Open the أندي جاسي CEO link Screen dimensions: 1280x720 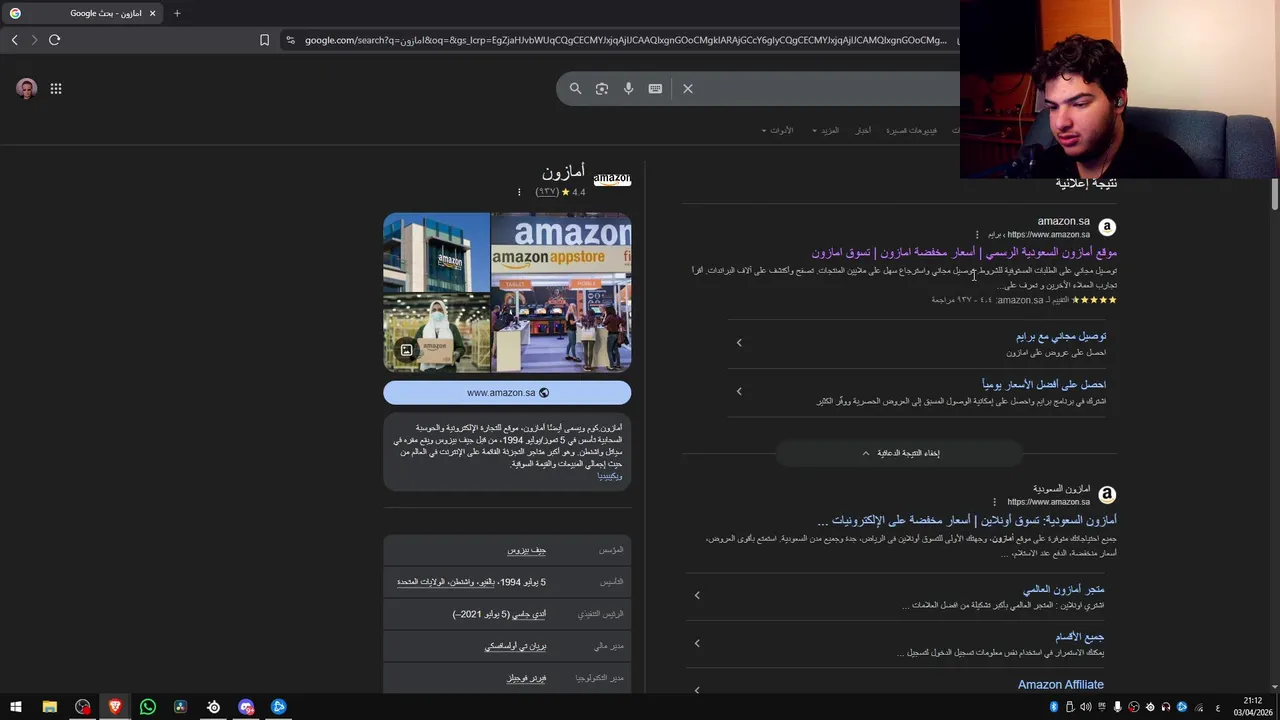[x=529, y=614]
